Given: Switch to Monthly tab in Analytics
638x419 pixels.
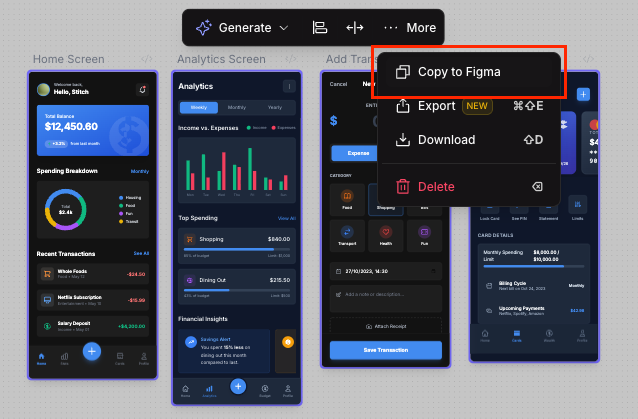Looking at the screenshot, I should point(237,107).
